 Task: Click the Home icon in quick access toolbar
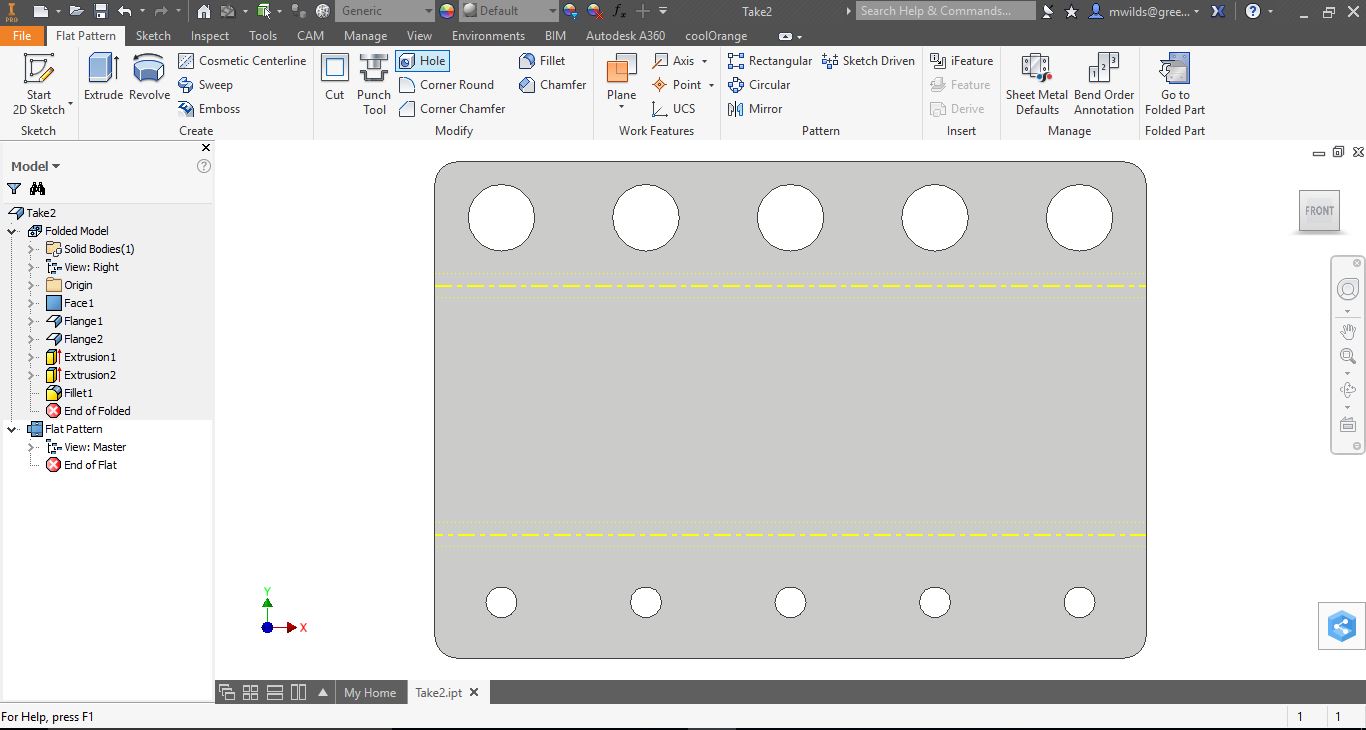click(204, 11)
